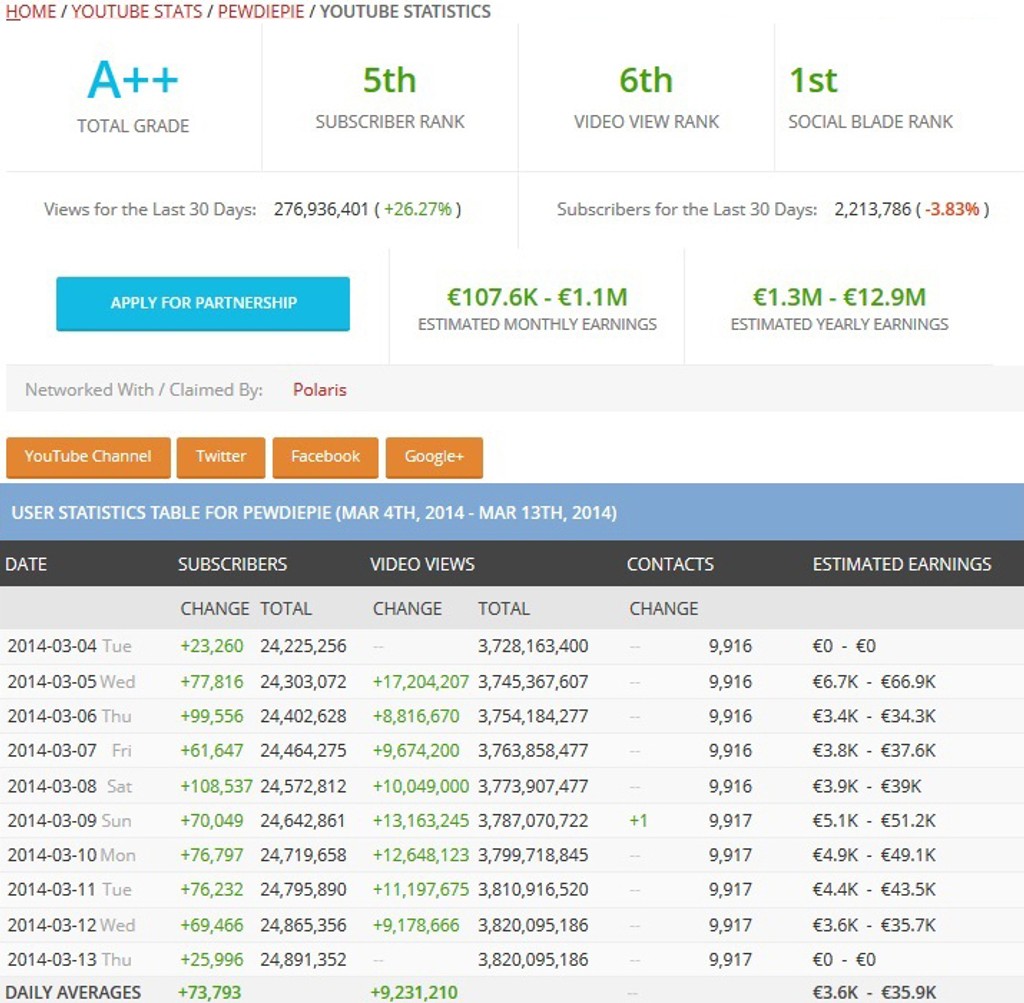
Task: Click the Google+ button
Action: (x=434, y=457)
